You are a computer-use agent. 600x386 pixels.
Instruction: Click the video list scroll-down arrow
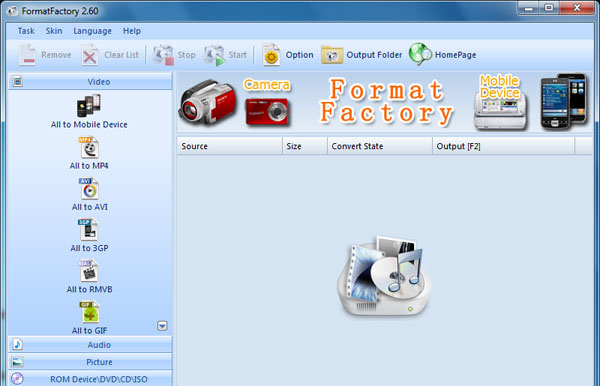[162, 326]
